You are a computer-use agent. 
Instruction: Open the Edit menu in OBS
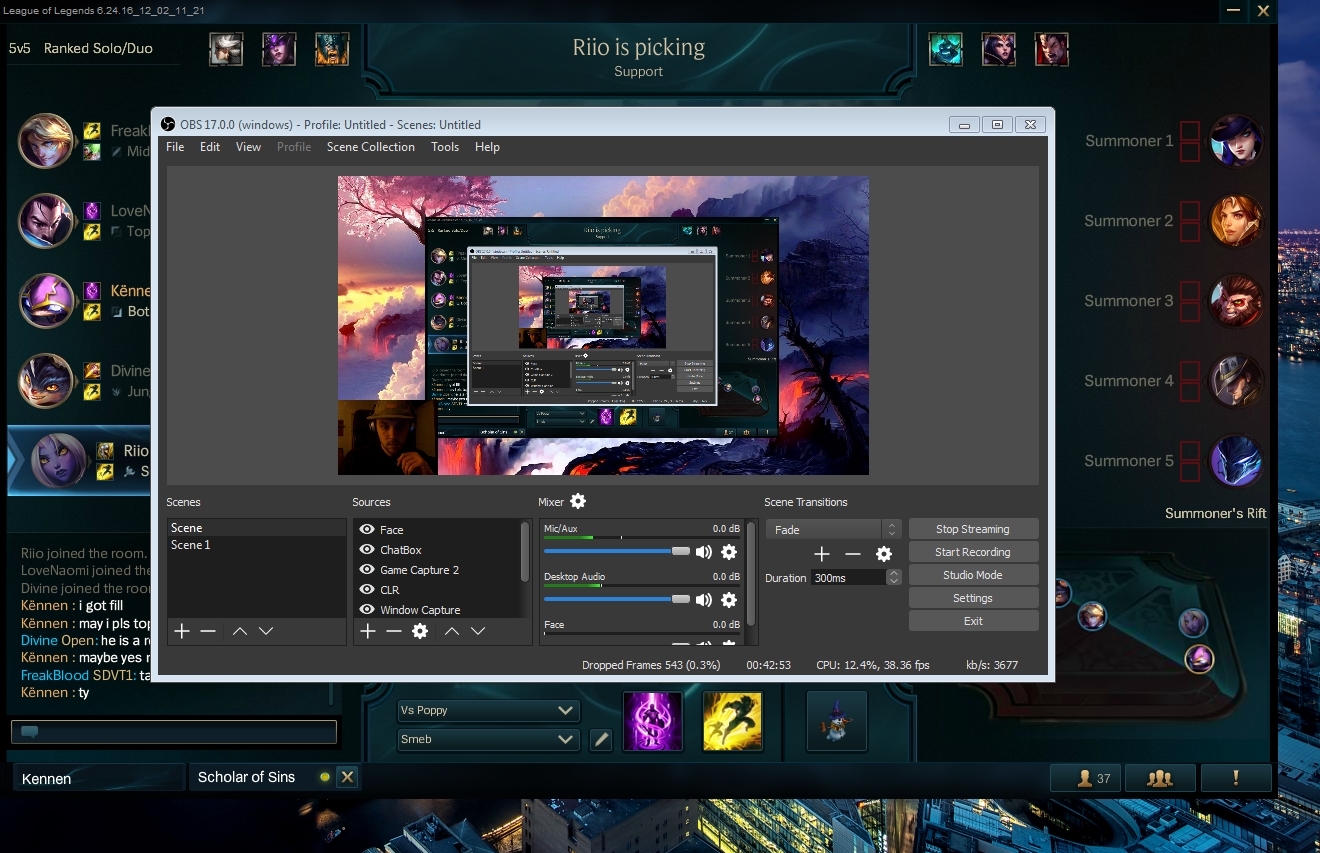tap(210, 147)
